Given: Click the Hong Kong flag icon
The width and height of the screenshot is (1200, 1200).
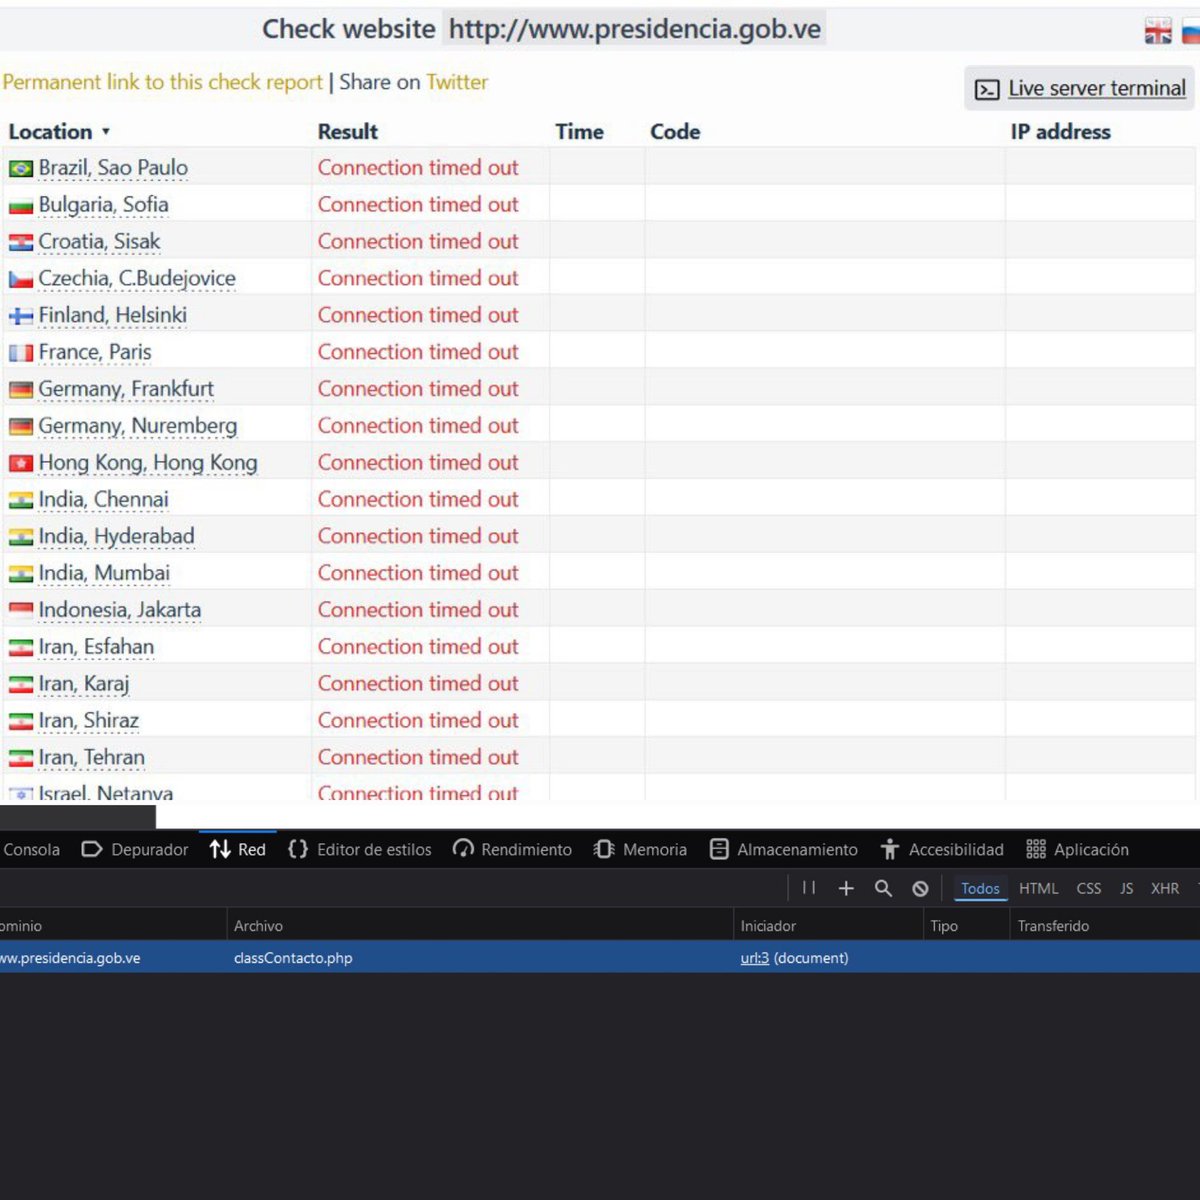Looking at the screenshot, I should [x=21, y=464].
